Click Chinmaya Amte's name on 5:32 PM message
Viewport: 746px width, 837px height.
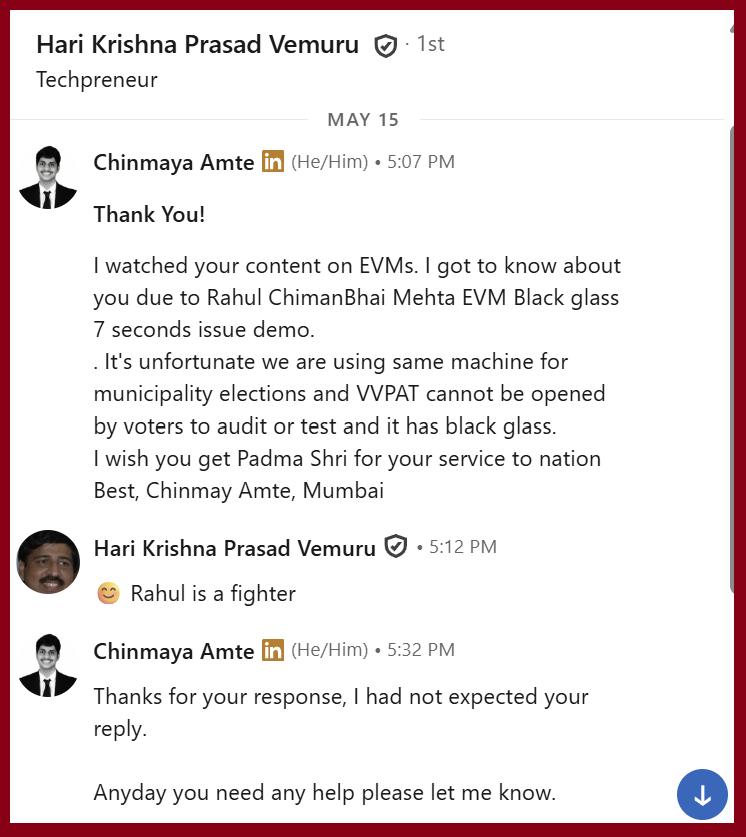pos(174,651)
